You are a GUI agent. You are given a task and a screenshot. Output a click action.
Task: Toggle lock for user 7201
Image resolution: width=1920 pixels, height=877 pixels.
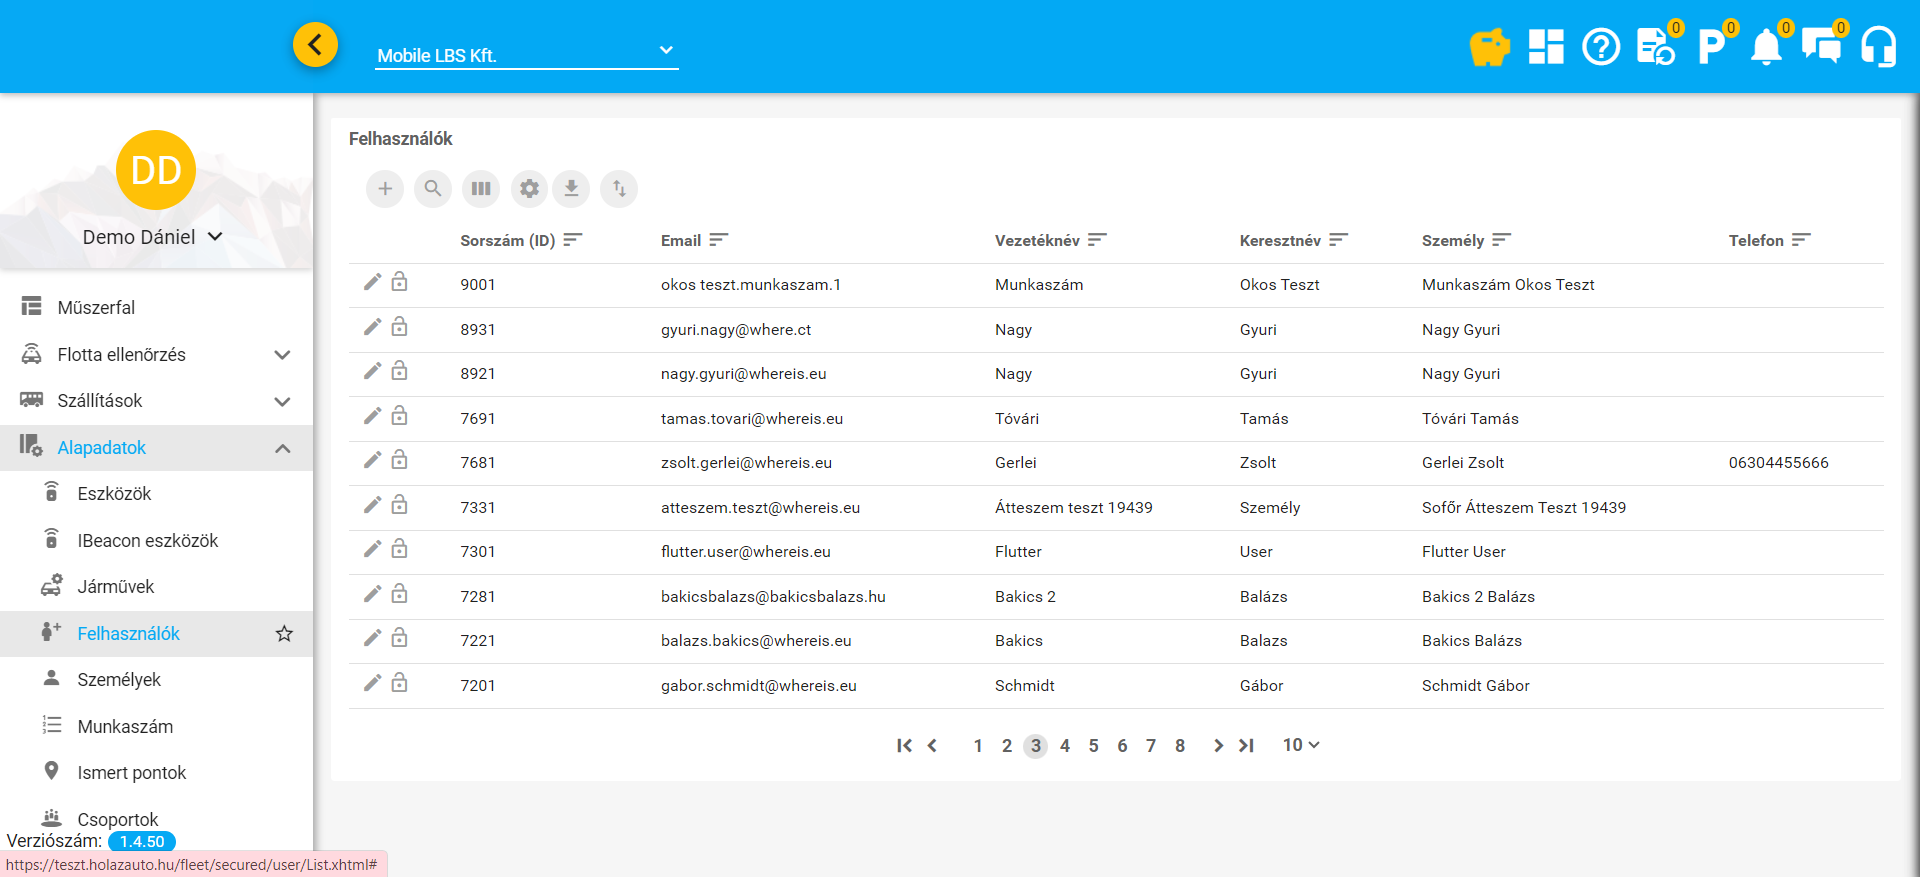click(399, 683)
